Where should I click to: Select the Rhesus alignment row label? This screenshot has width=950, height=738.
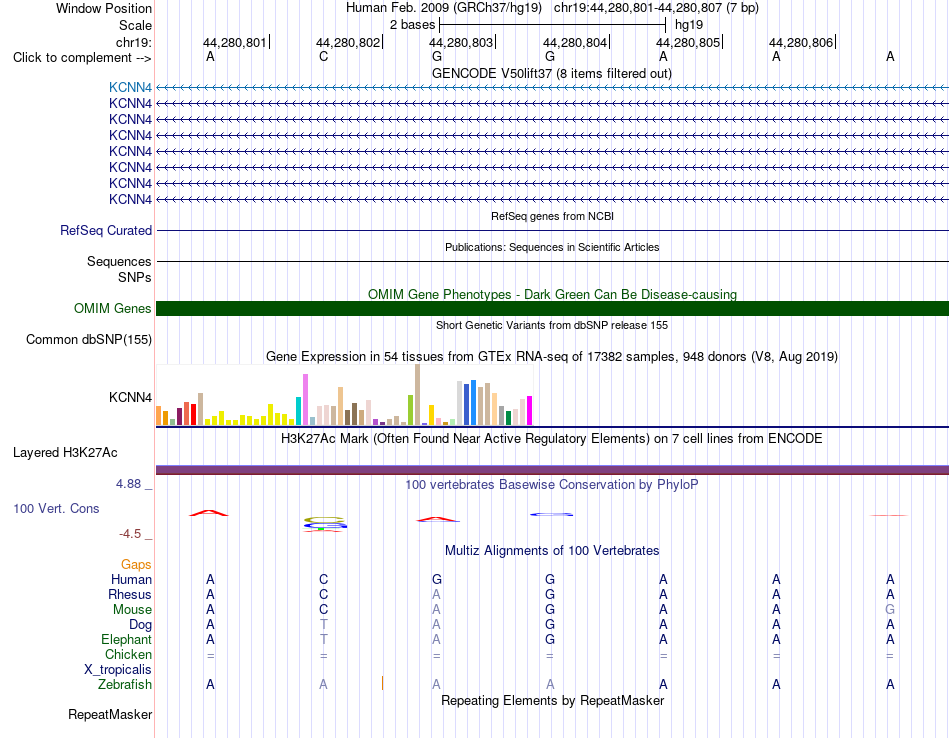tap(130, 594)
